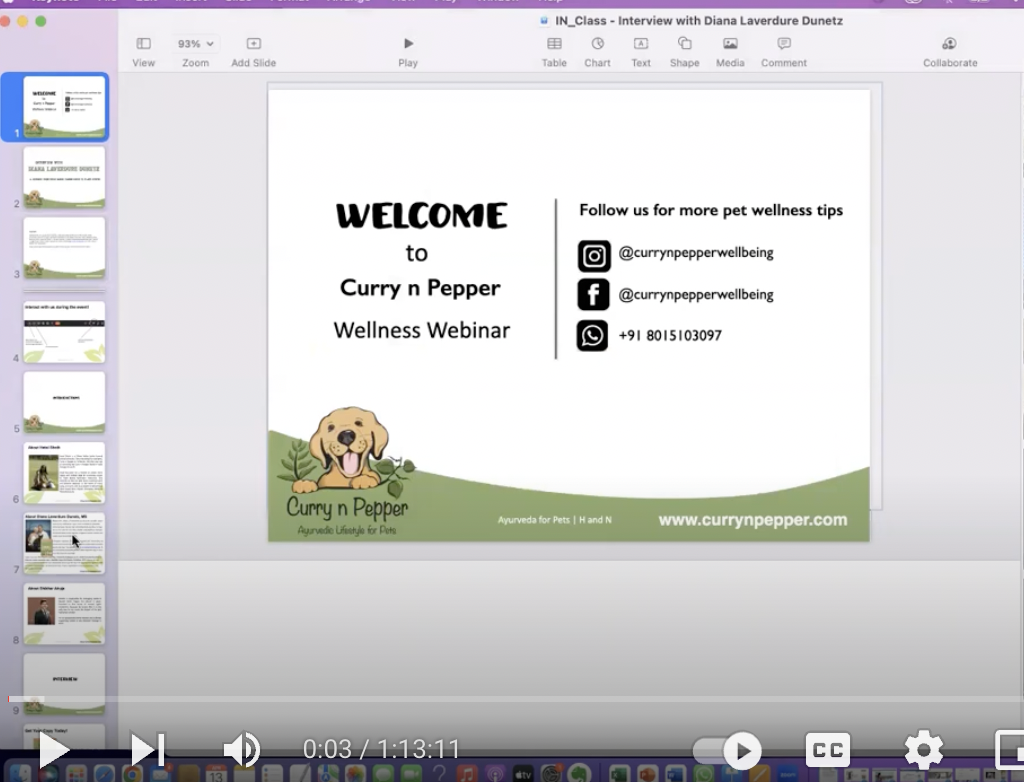The width and height of the screenshot is (1024, 782).
Task: Insert a Chart from the toolbar
Action: [597, 44]
